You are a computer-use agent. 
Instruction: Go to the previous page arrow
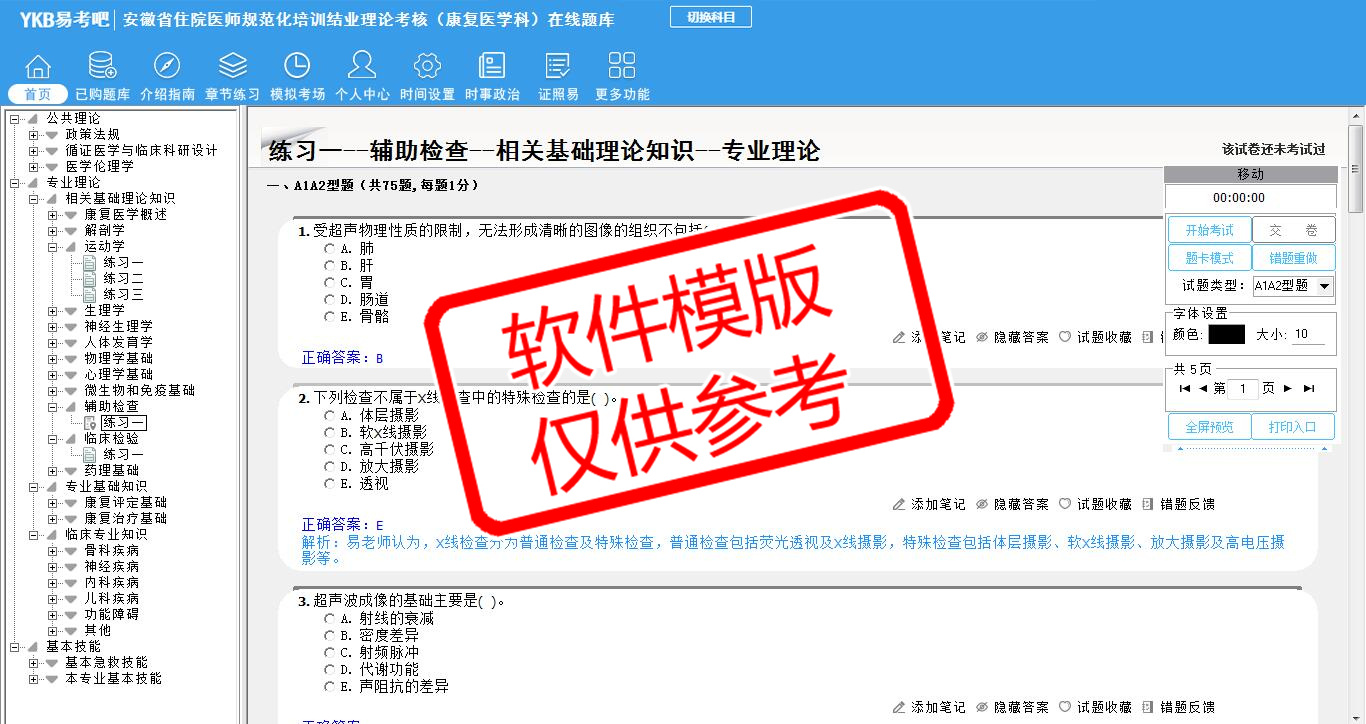click(x=1203, y=388)
